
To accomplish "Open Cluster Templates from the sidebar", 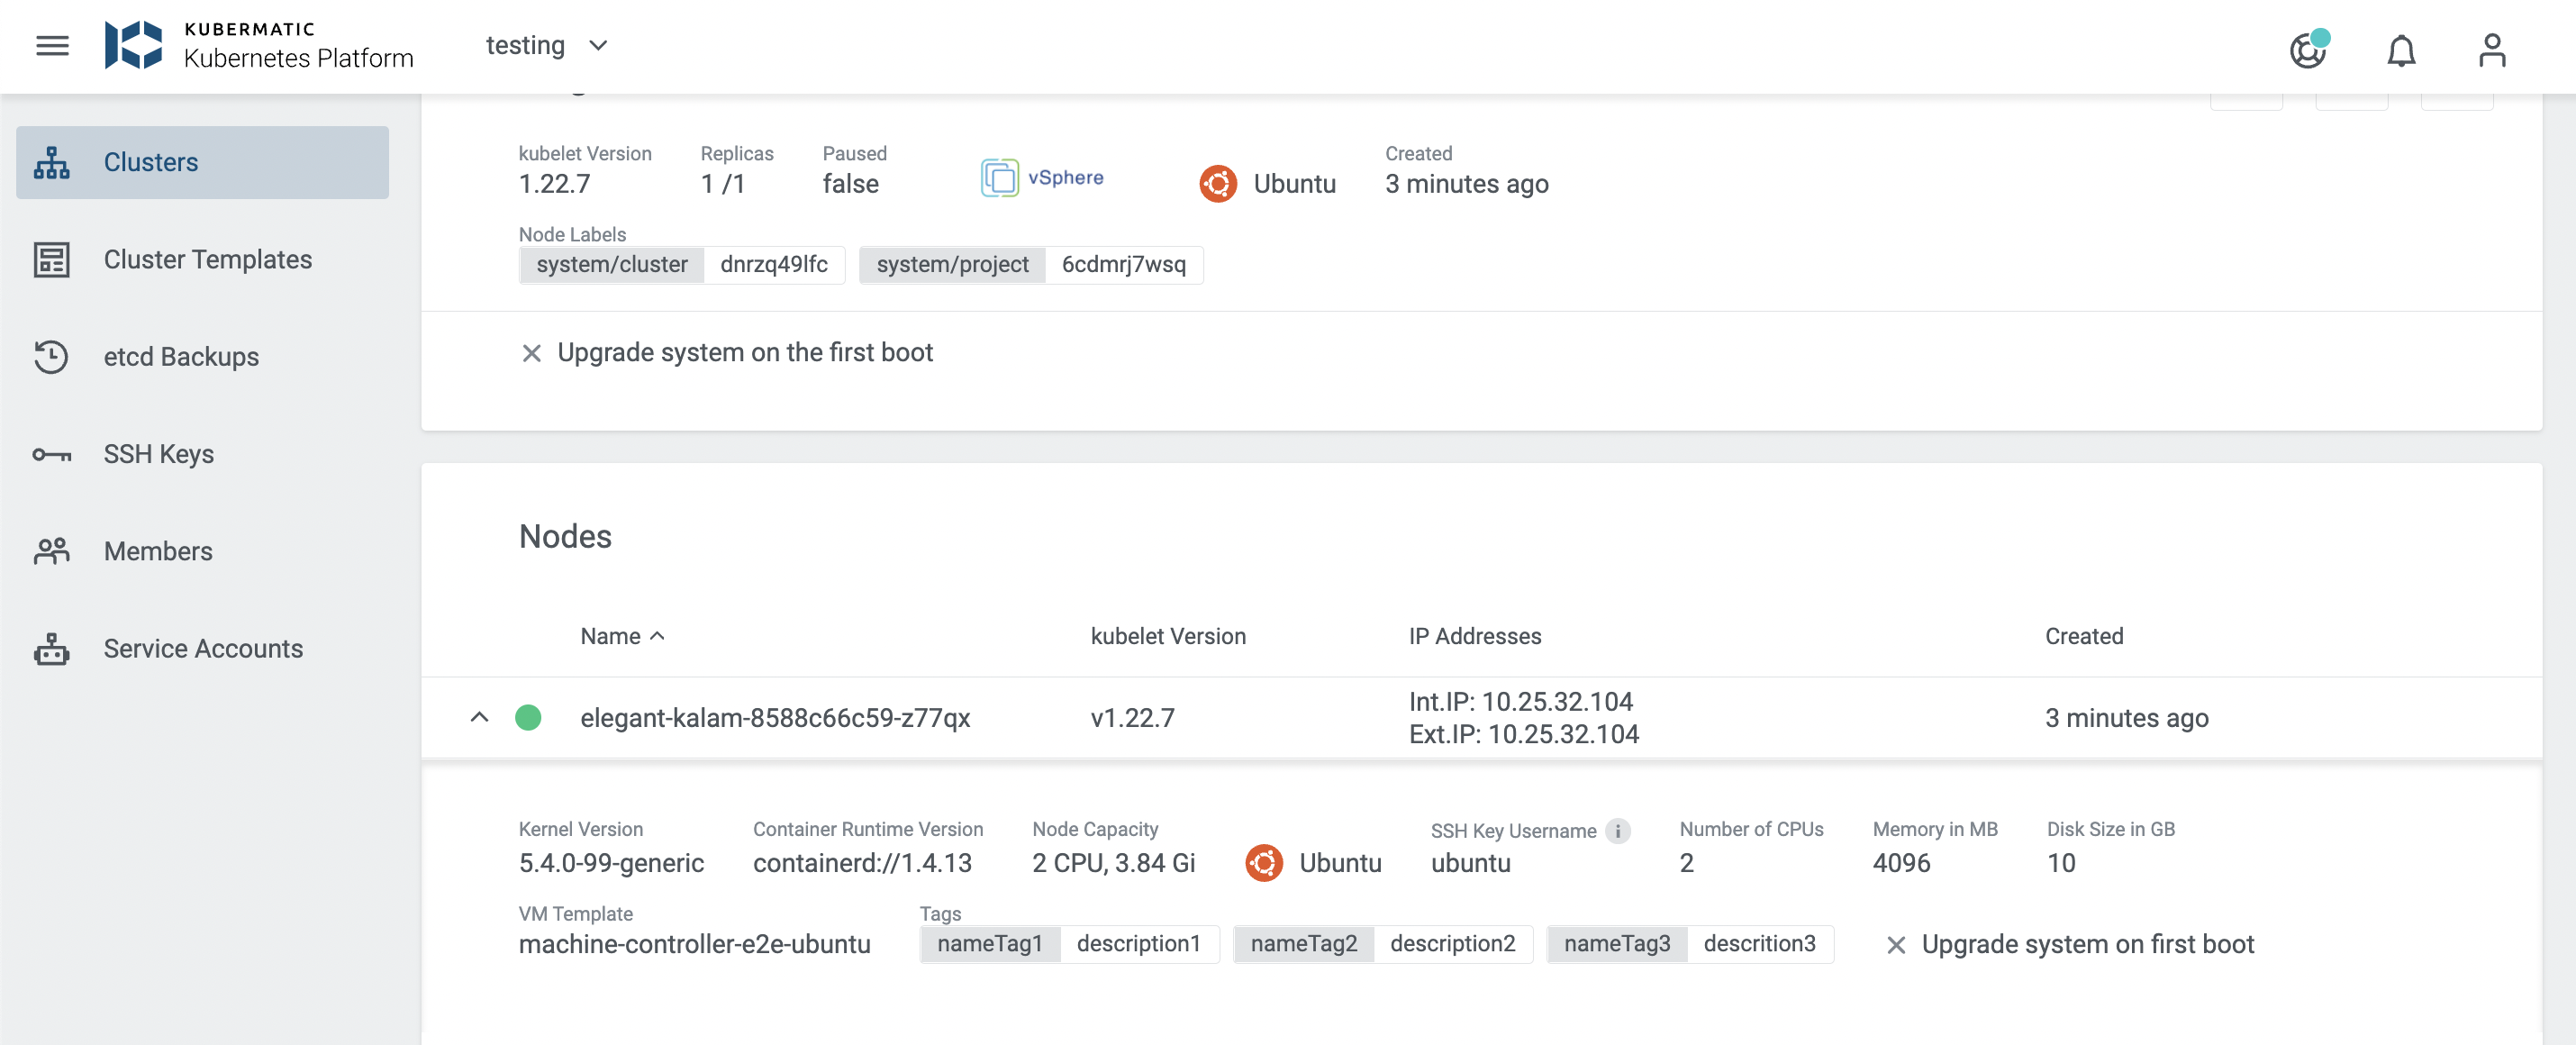I will (207, 259).
